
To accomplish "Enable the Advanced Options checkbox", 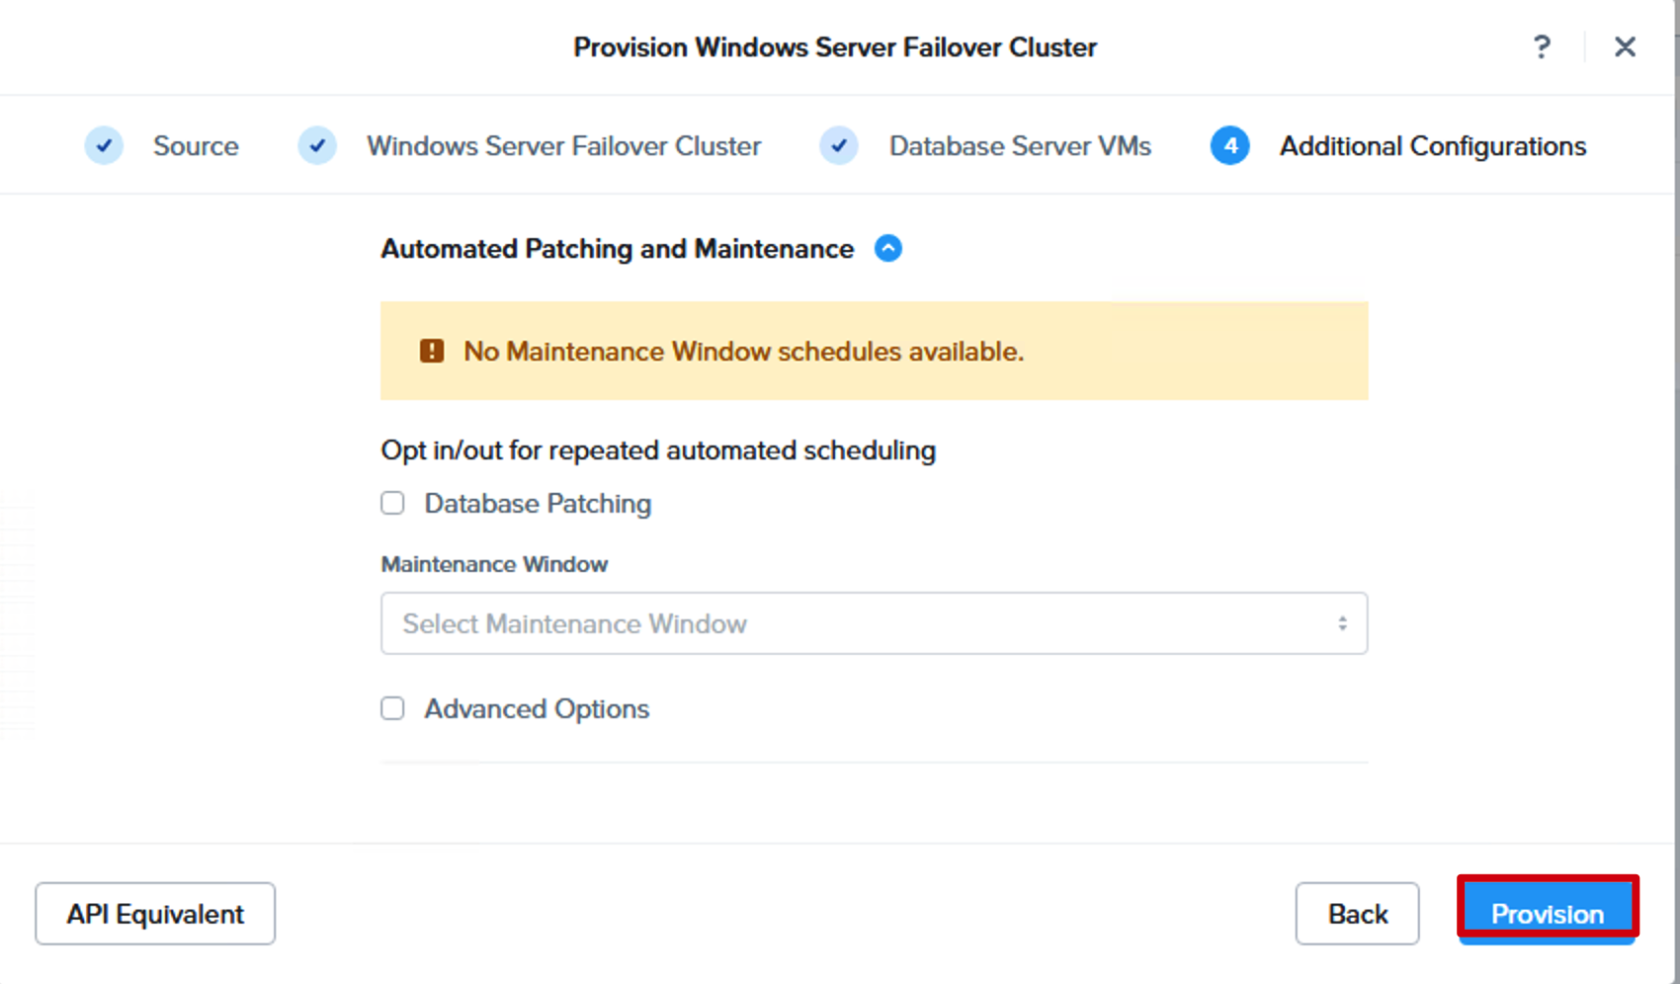I will click(393, 709).
